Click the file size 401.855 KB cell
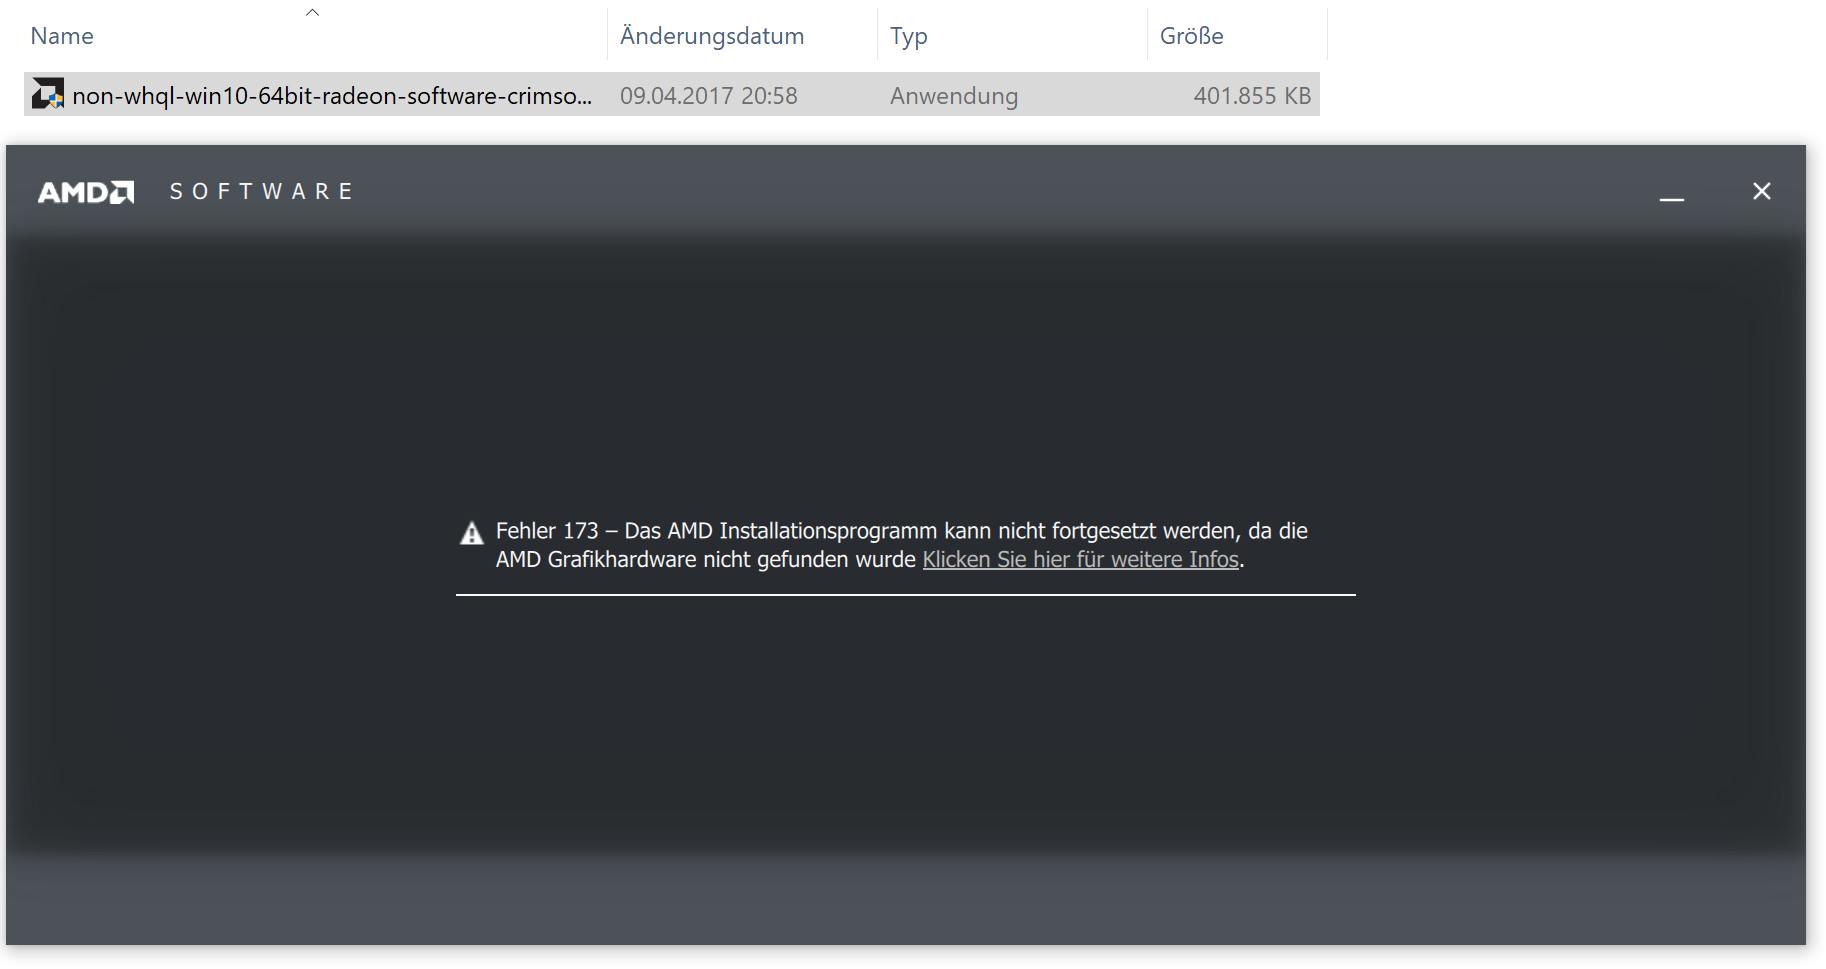The width and height of the screenshot is (1826, 969). tap(1252, 96)
